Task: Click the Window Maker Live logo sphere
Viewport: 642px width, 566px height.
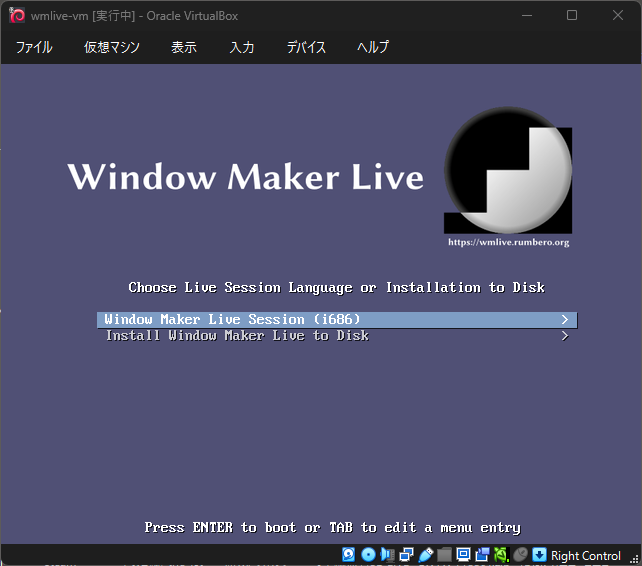Action: (508, 170)
